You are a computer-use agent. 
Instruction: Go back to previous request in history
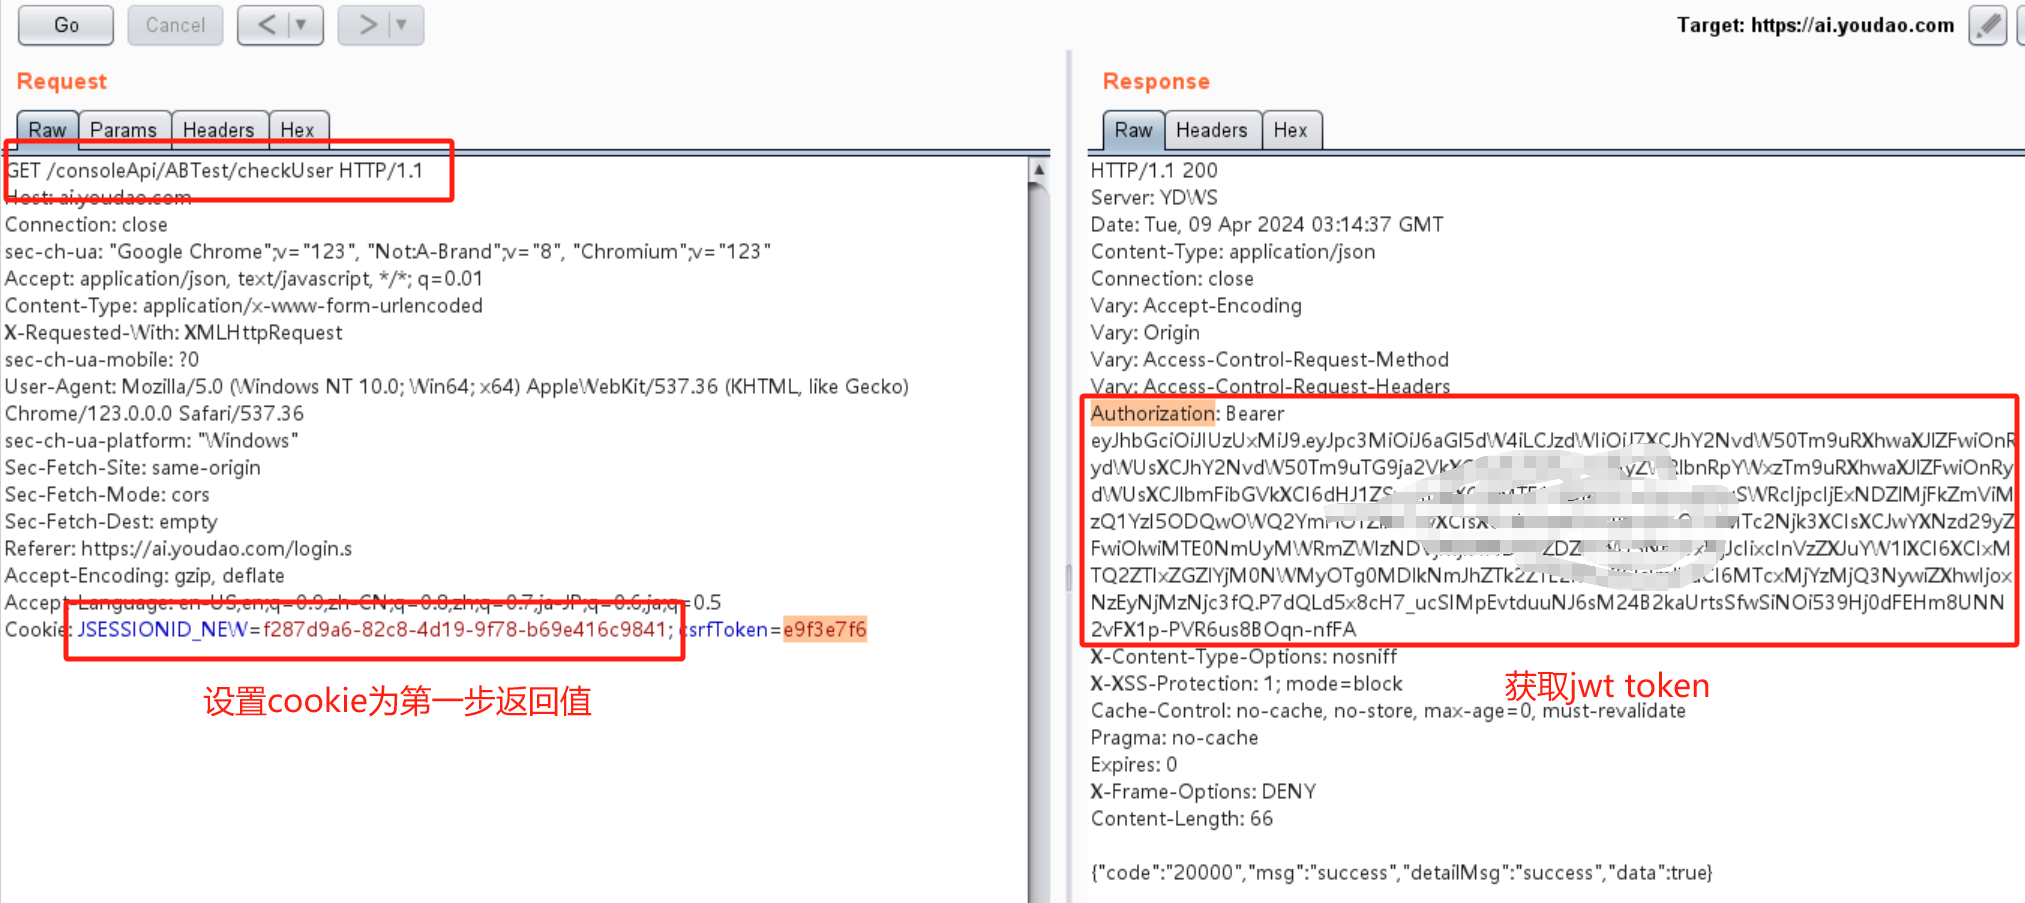267,25
